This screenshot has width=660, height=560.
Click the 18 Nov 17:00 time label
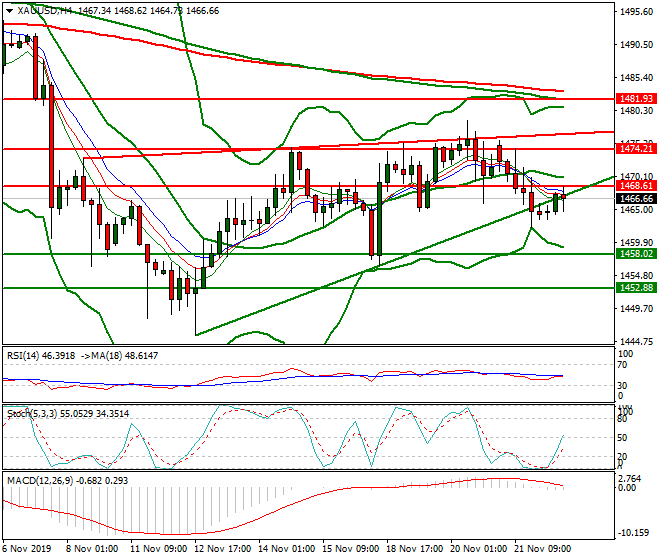coord(415,549)
